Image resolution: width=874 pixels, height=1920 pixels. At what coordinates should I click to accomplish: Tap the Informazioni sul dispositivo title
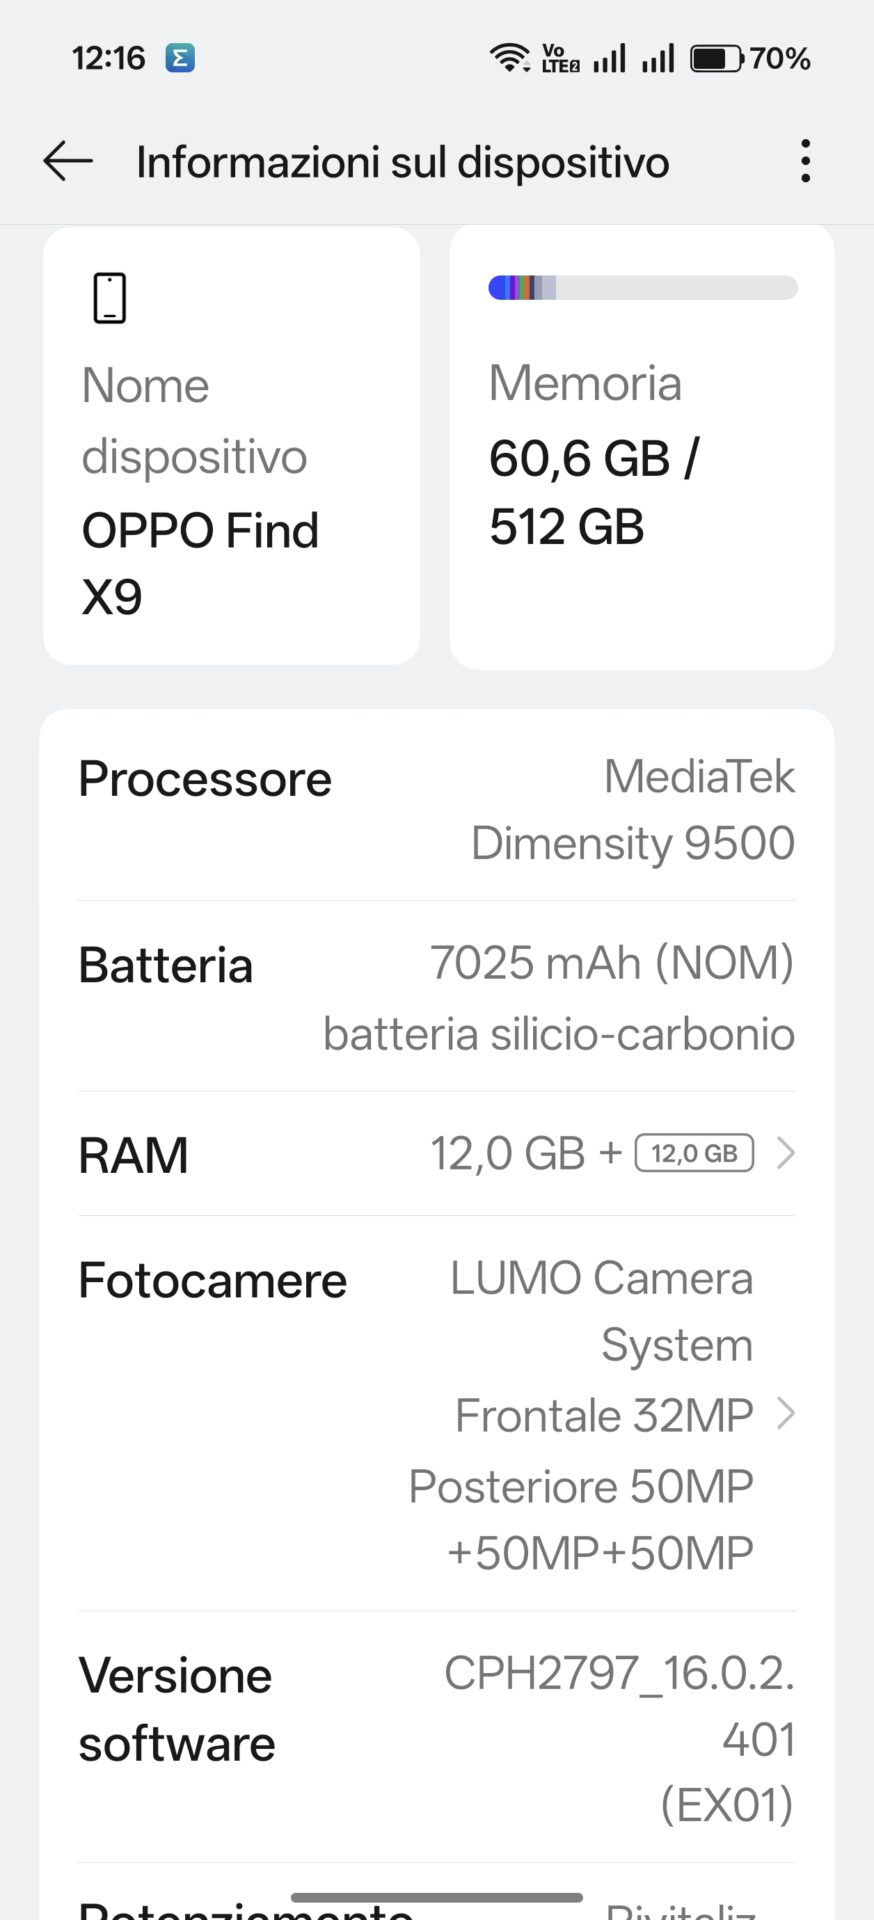point(402,162)
